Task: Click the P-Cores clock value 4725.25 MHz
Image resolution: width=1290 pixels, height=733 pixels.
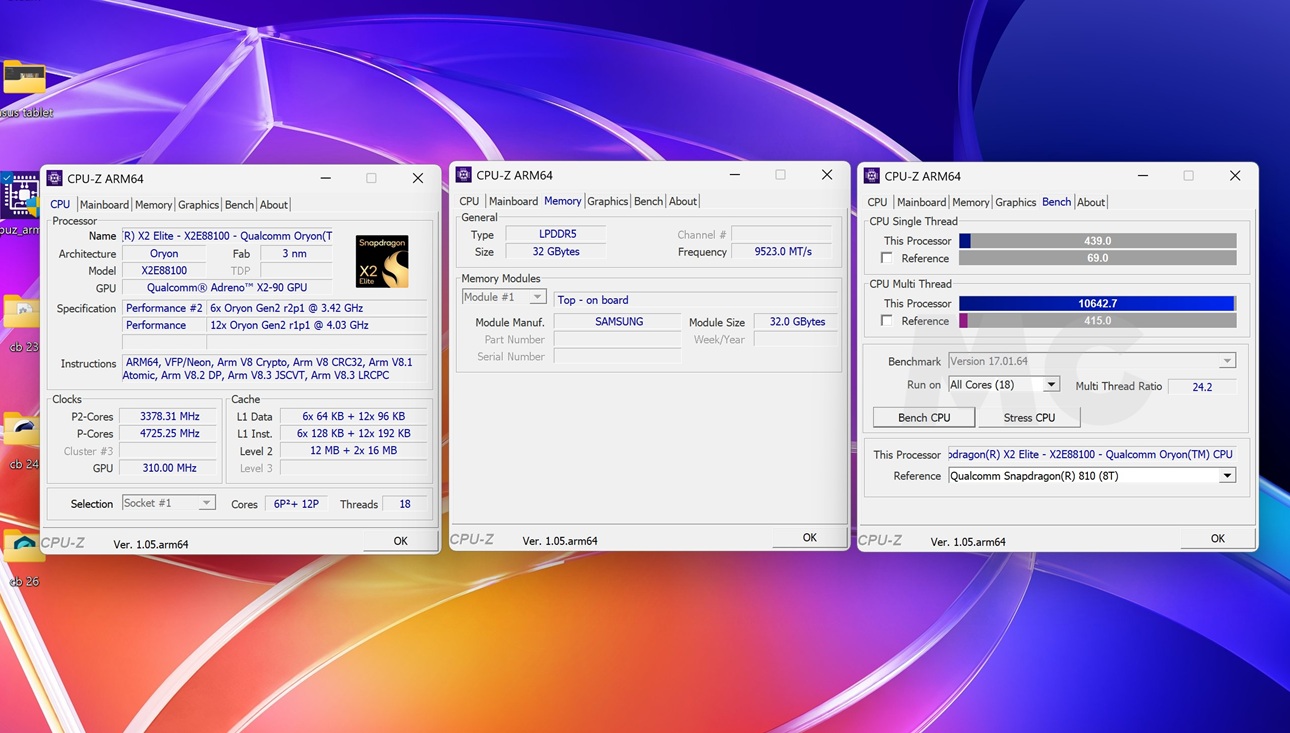Action: [x=169, y=433]
